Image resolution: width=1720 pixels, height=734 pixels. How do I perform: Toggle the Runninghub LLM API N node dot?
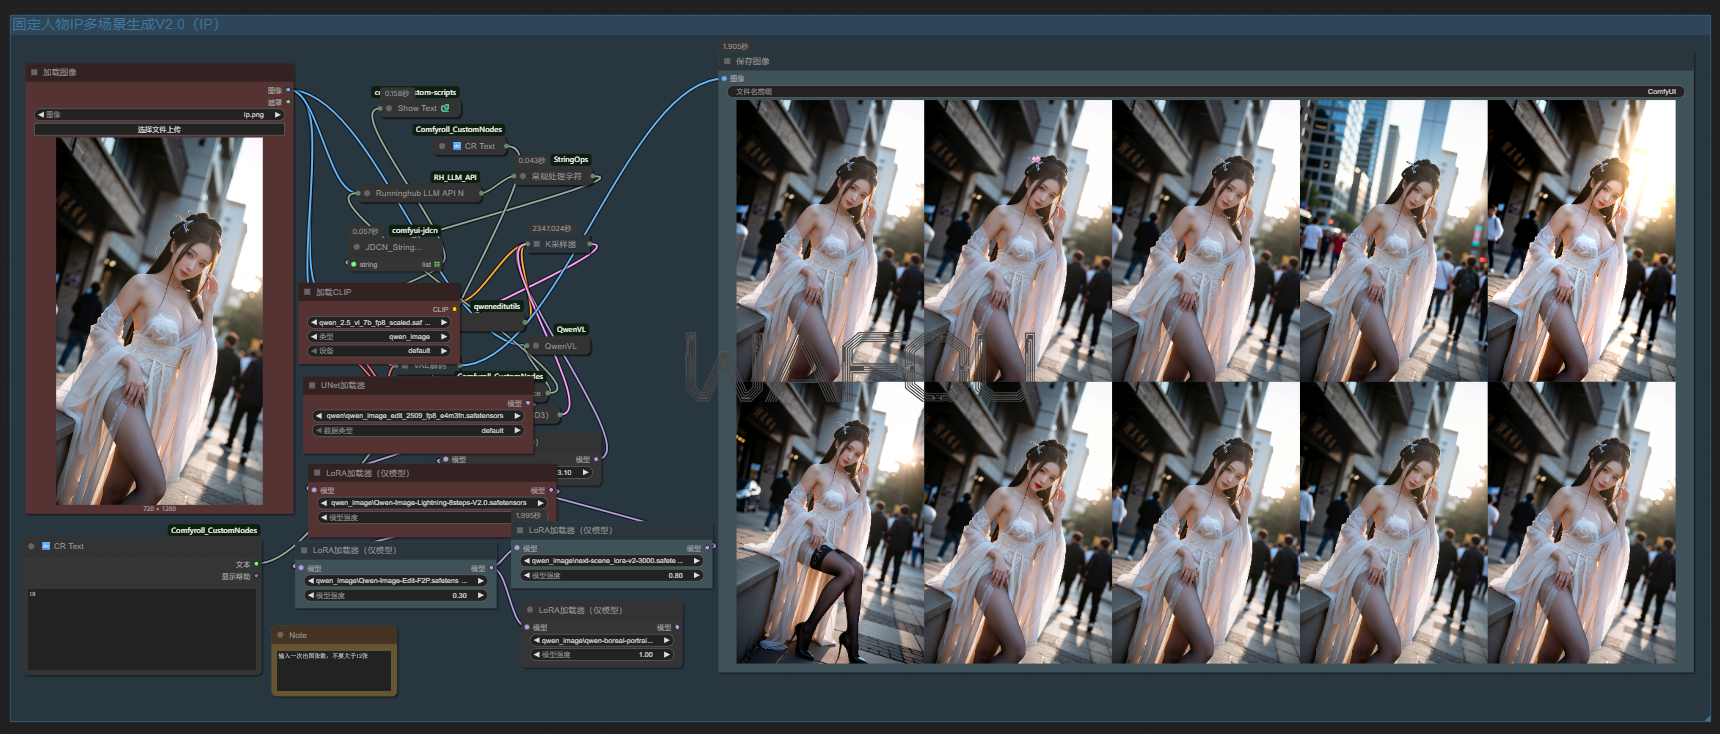click(x=367, y=193)
